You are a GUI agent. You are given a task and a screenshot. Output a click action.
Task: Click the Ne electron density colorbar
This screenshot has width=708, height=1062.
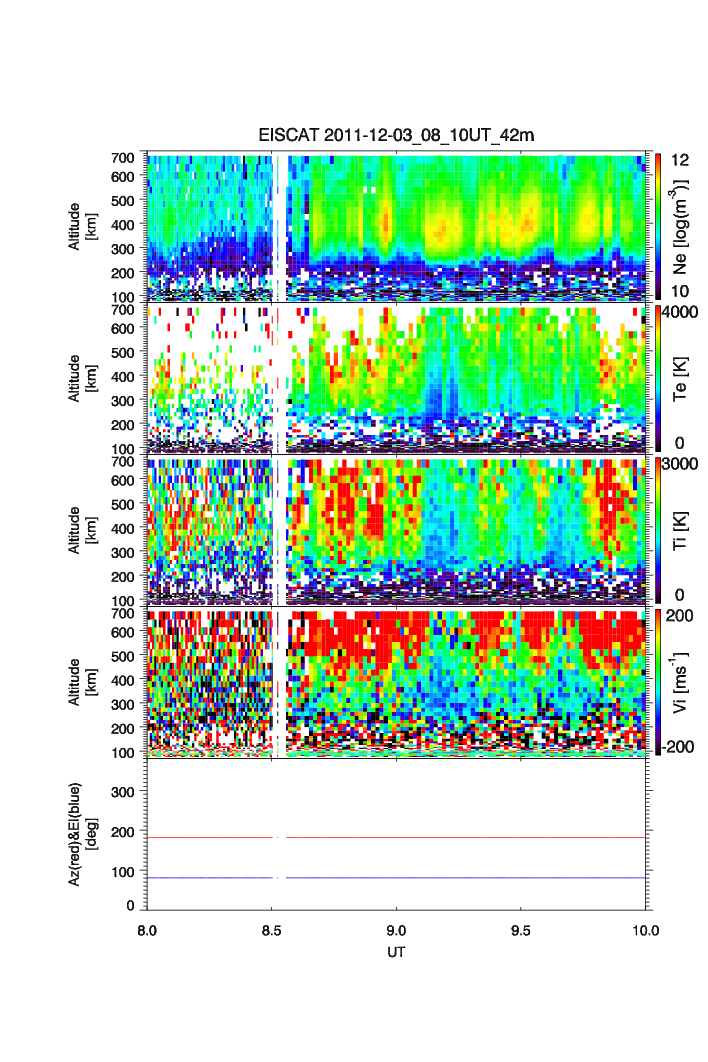[x=656, y=226]
